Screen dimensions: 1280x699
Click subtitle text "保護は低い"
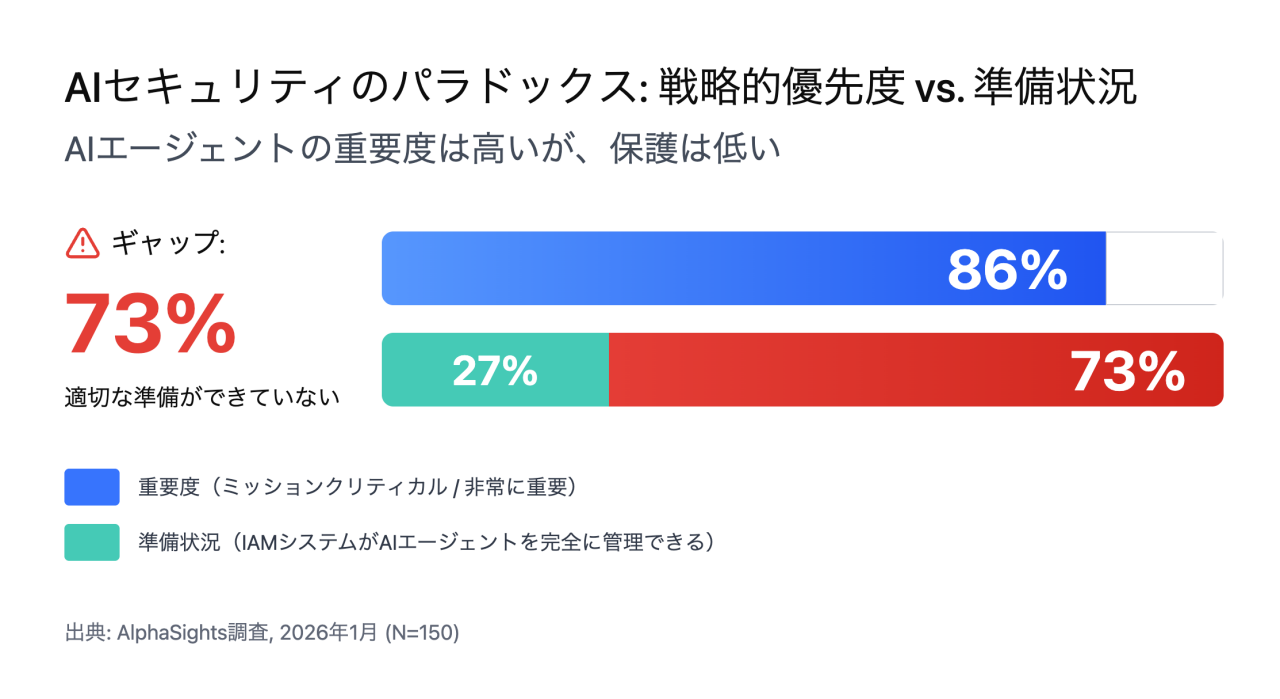click(695, 149)
